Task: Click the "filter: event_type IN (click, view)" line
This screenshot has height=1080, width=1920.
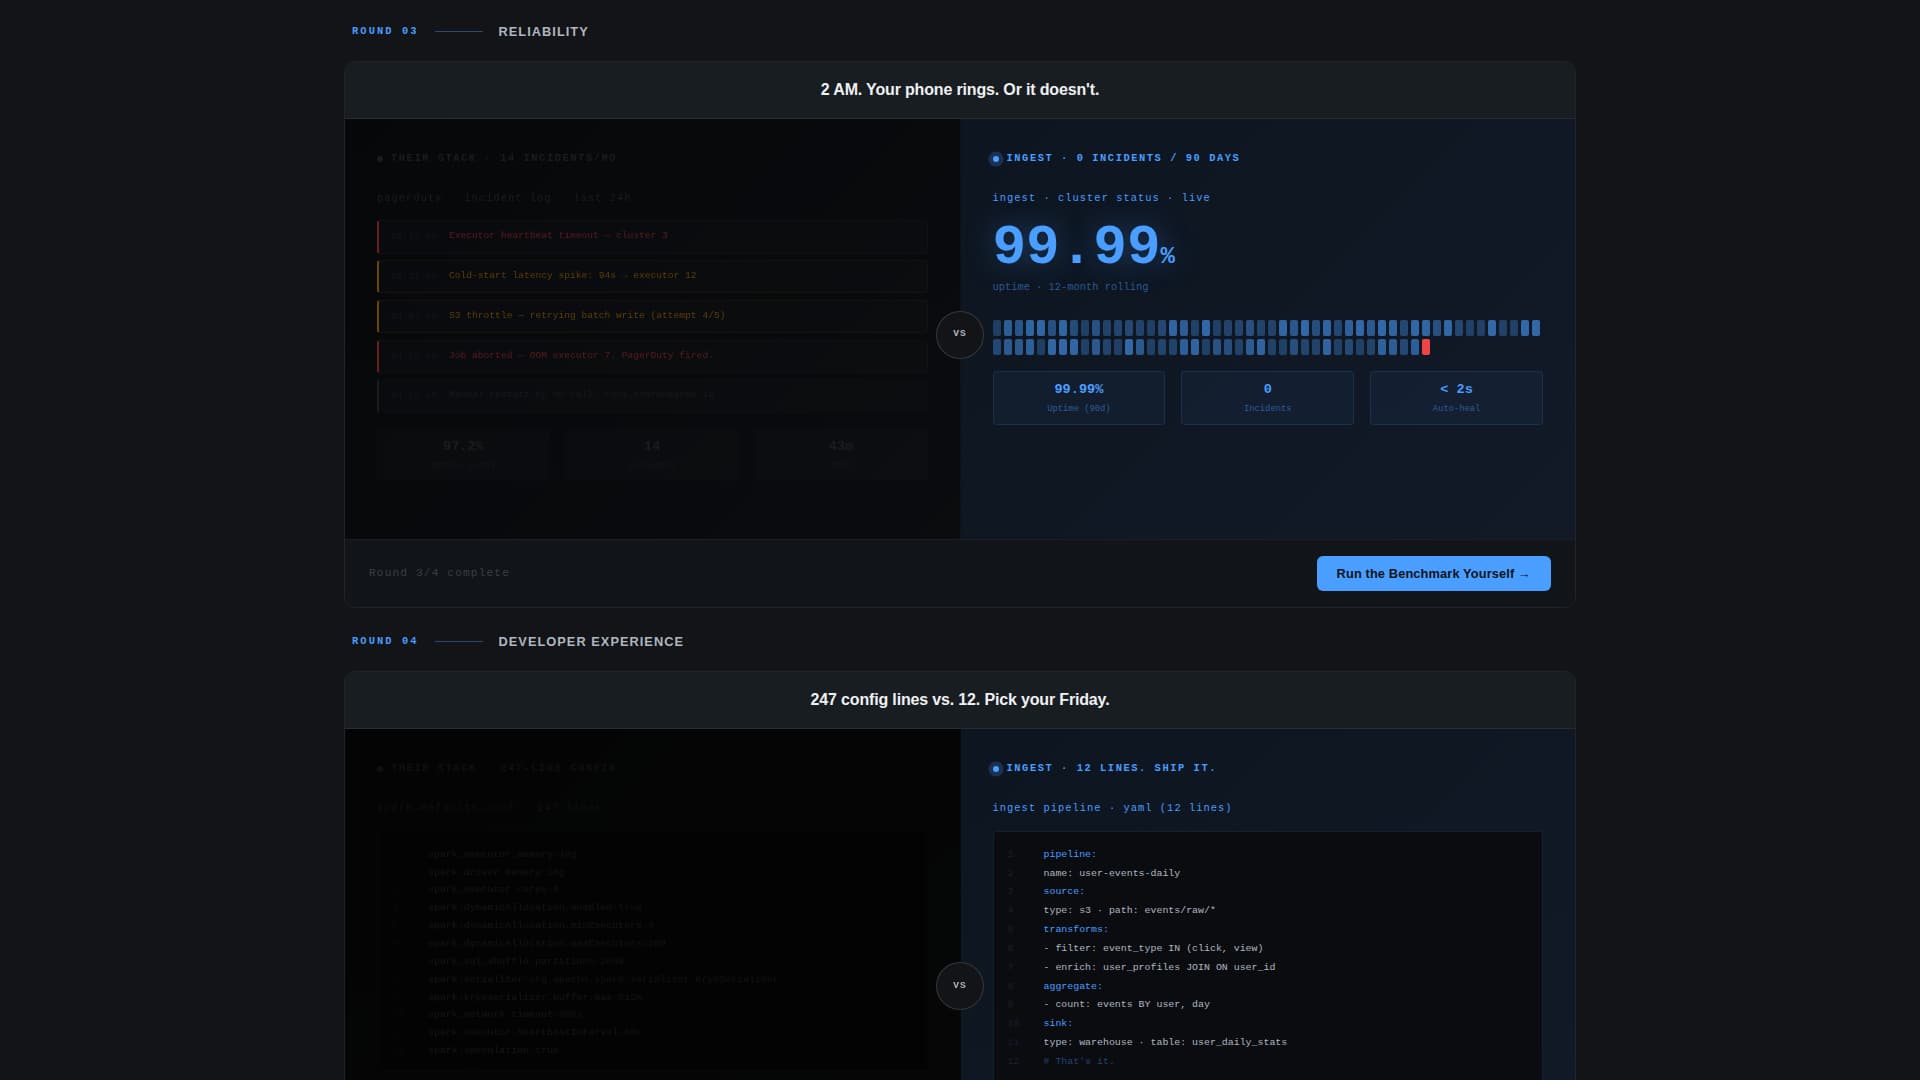Action: tap(1153, 948)
